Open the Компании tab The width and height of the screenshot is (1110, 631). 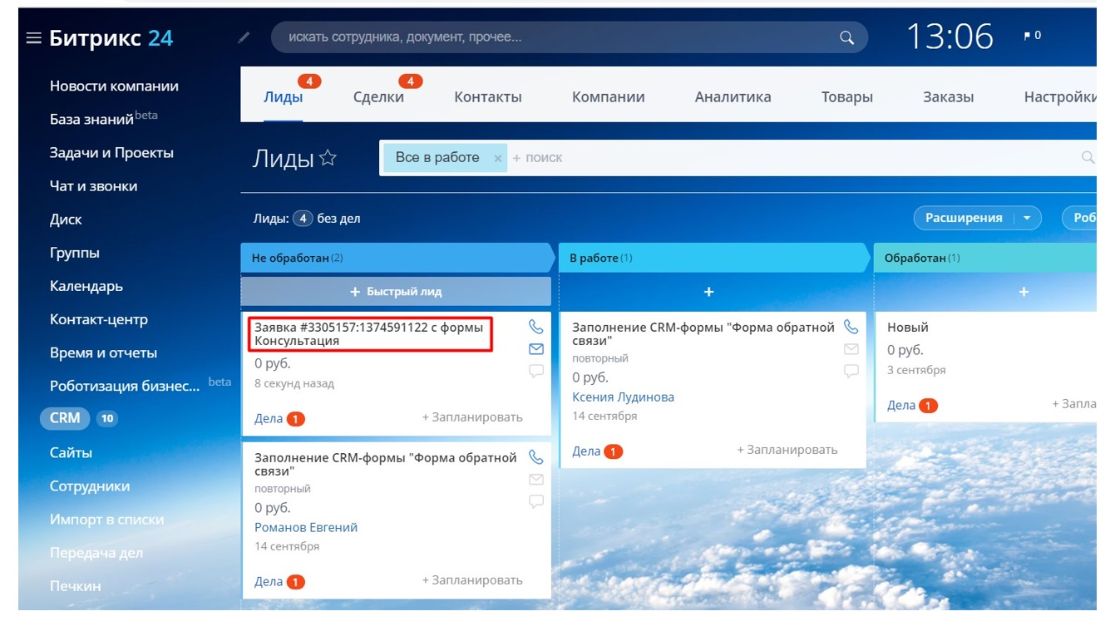click(608, 97)
